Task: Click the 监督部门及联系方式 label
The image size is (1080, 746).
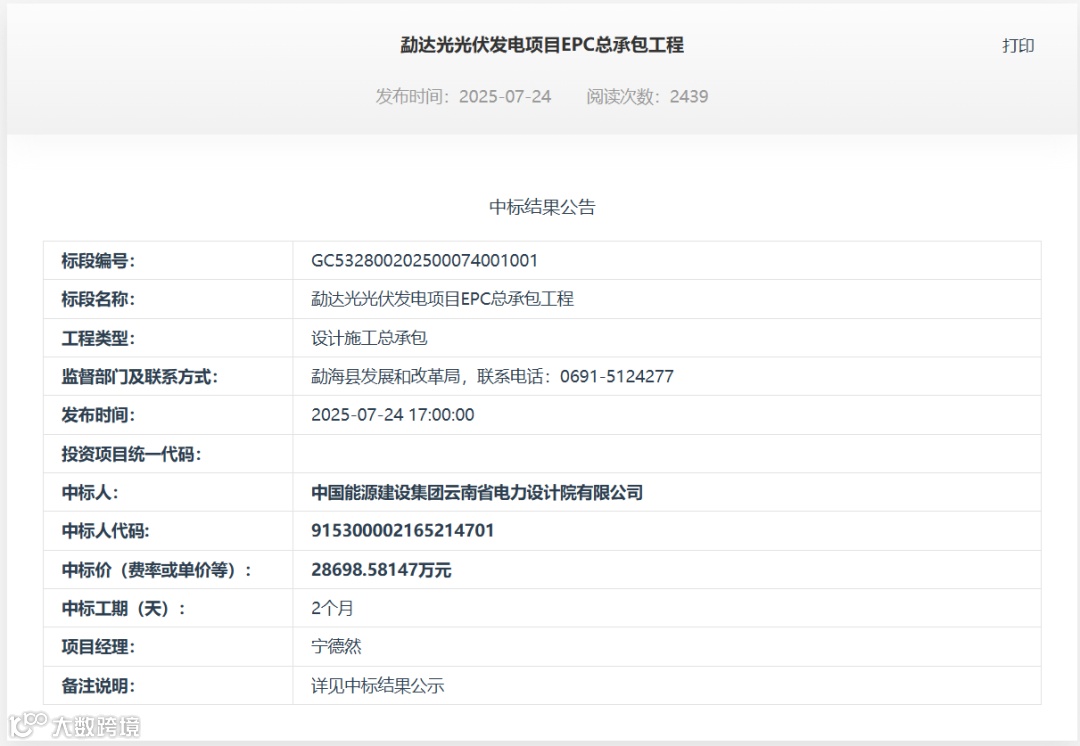Action: (140, 377)
